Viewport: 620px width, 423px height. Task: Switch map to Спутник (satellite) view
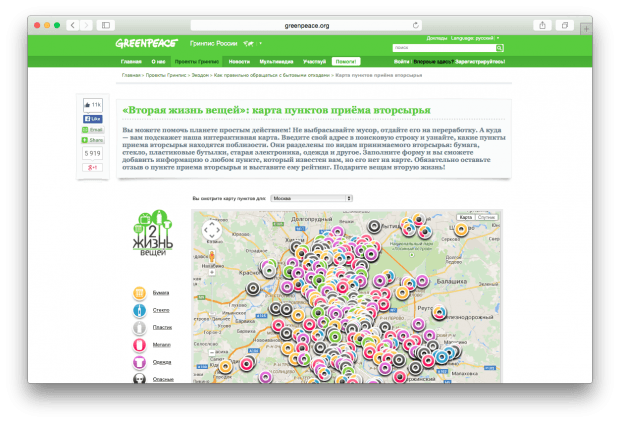click(486, 217)
